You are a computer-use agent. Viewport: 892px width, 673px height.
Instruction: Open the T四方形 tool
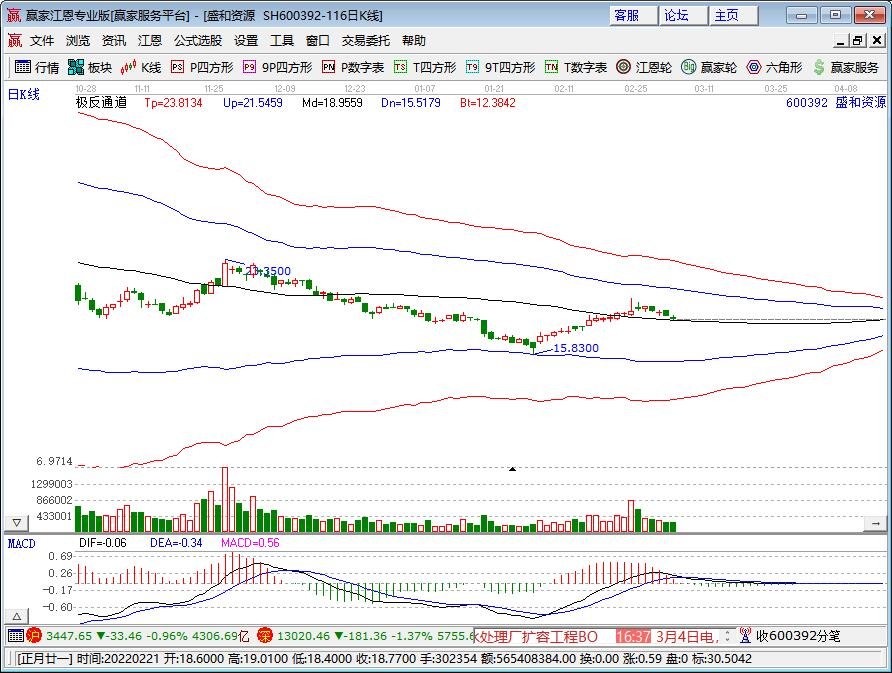click(425, 67)
